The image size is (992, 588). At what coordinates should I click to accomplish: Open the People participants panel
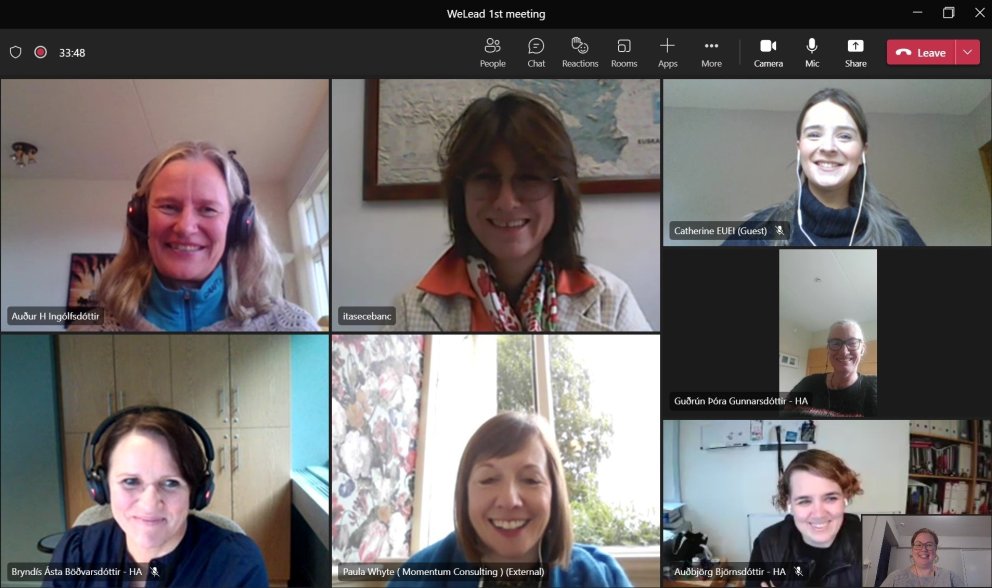tap(492, 52)
